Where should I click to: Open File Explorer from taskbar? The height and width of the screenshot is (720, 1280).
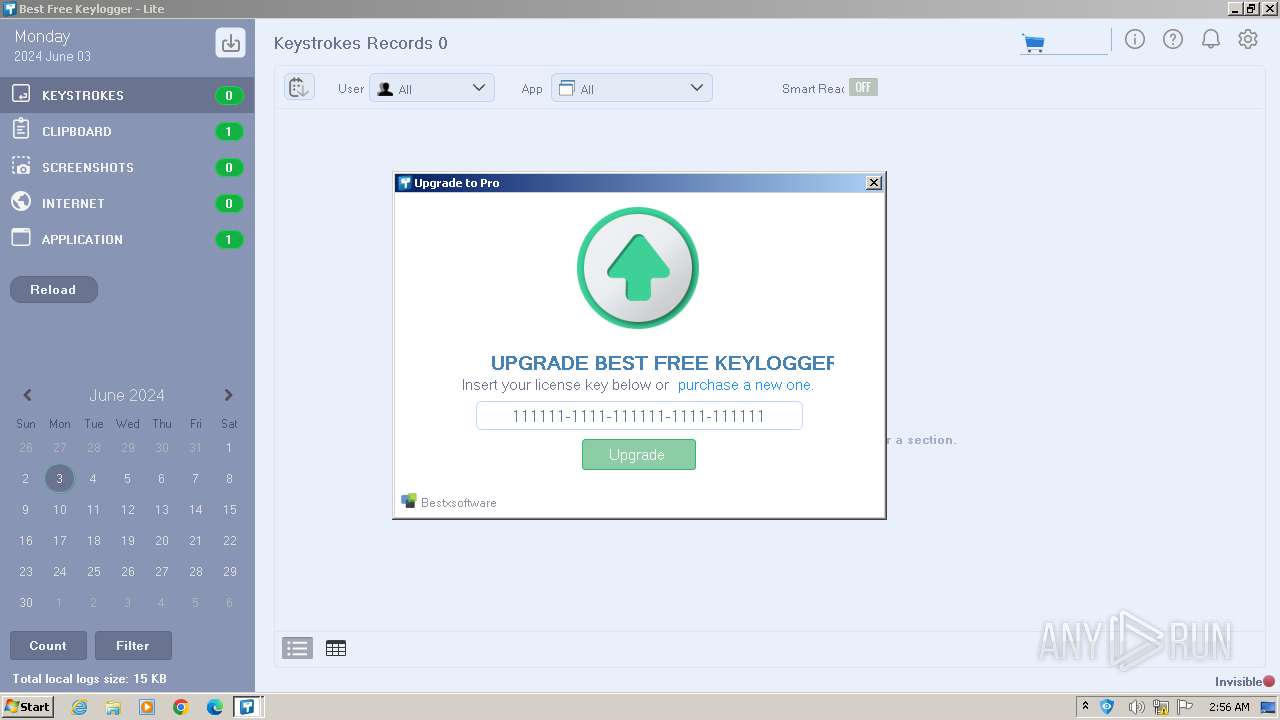pos(113,707)
